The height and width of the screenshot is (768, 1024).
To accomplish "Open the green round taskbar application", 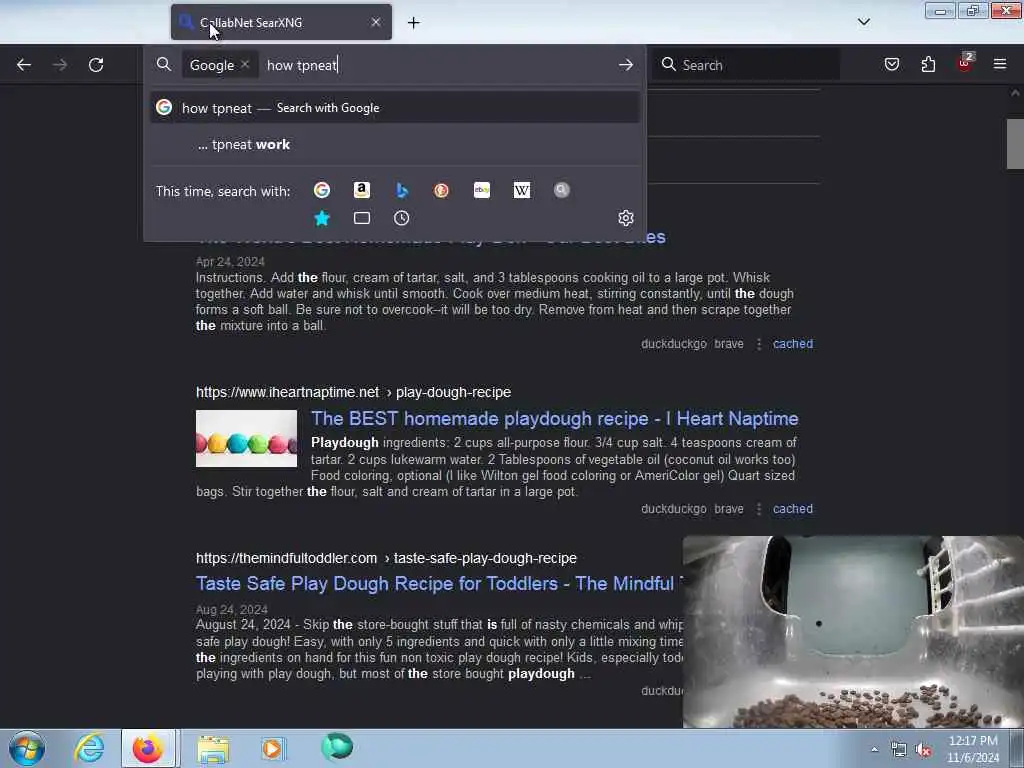I will click(337, 747).
